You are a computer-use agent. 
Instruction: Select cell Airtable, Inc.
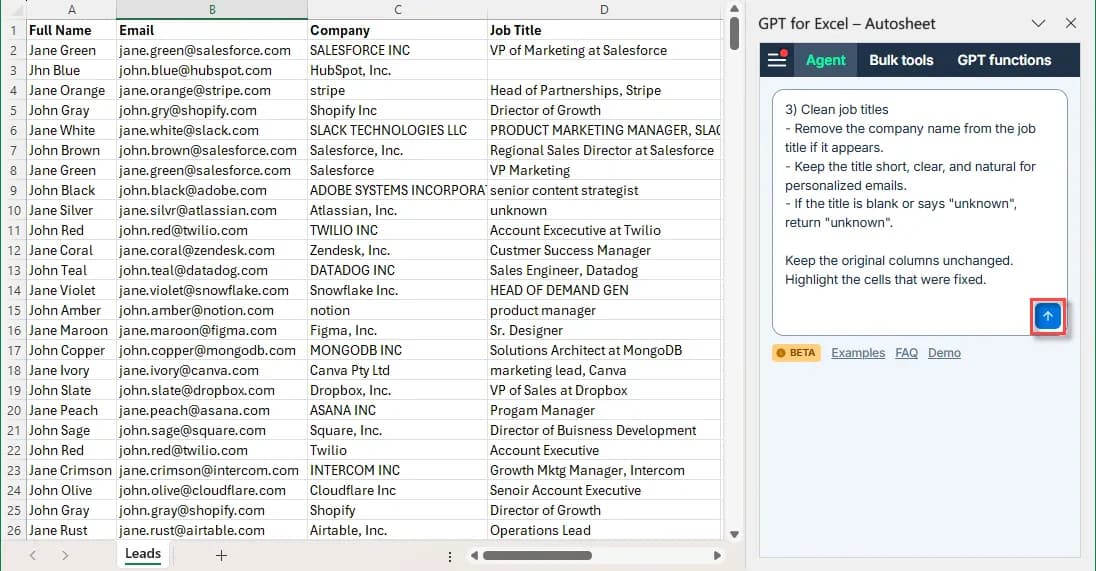click(397, 530)
